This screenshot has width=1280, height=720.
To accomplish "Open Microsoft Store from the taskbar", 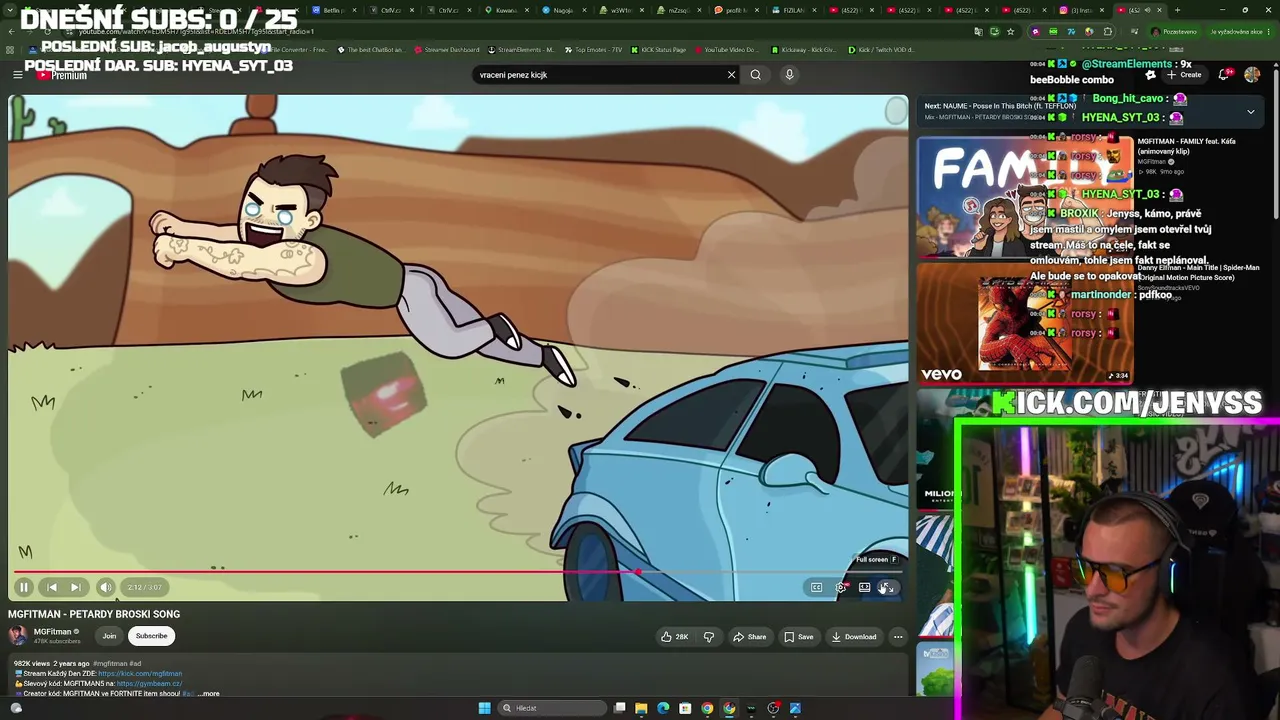I will point(685,708).
